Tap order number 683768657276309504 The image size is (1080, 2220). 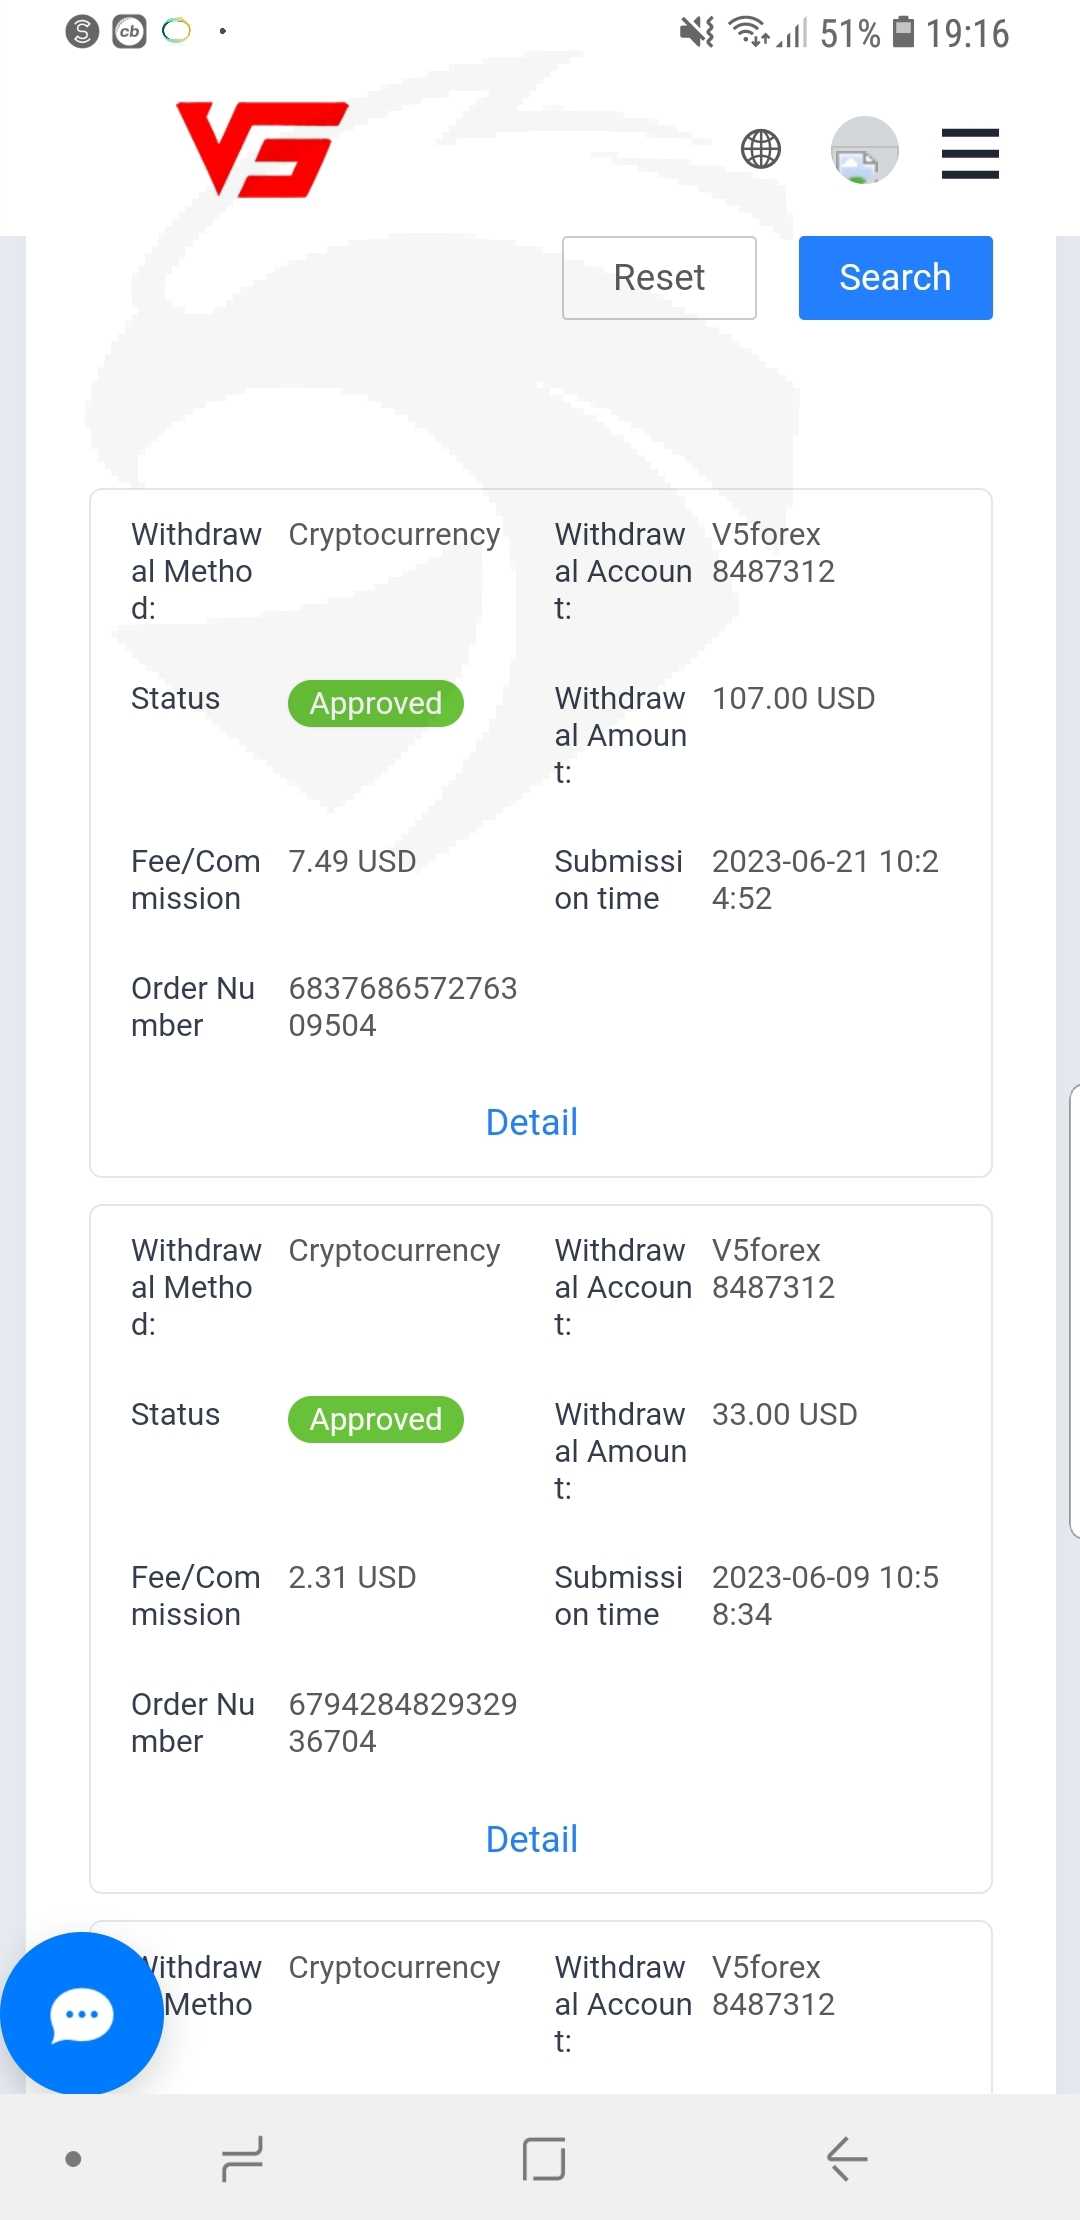[402, 1006]
